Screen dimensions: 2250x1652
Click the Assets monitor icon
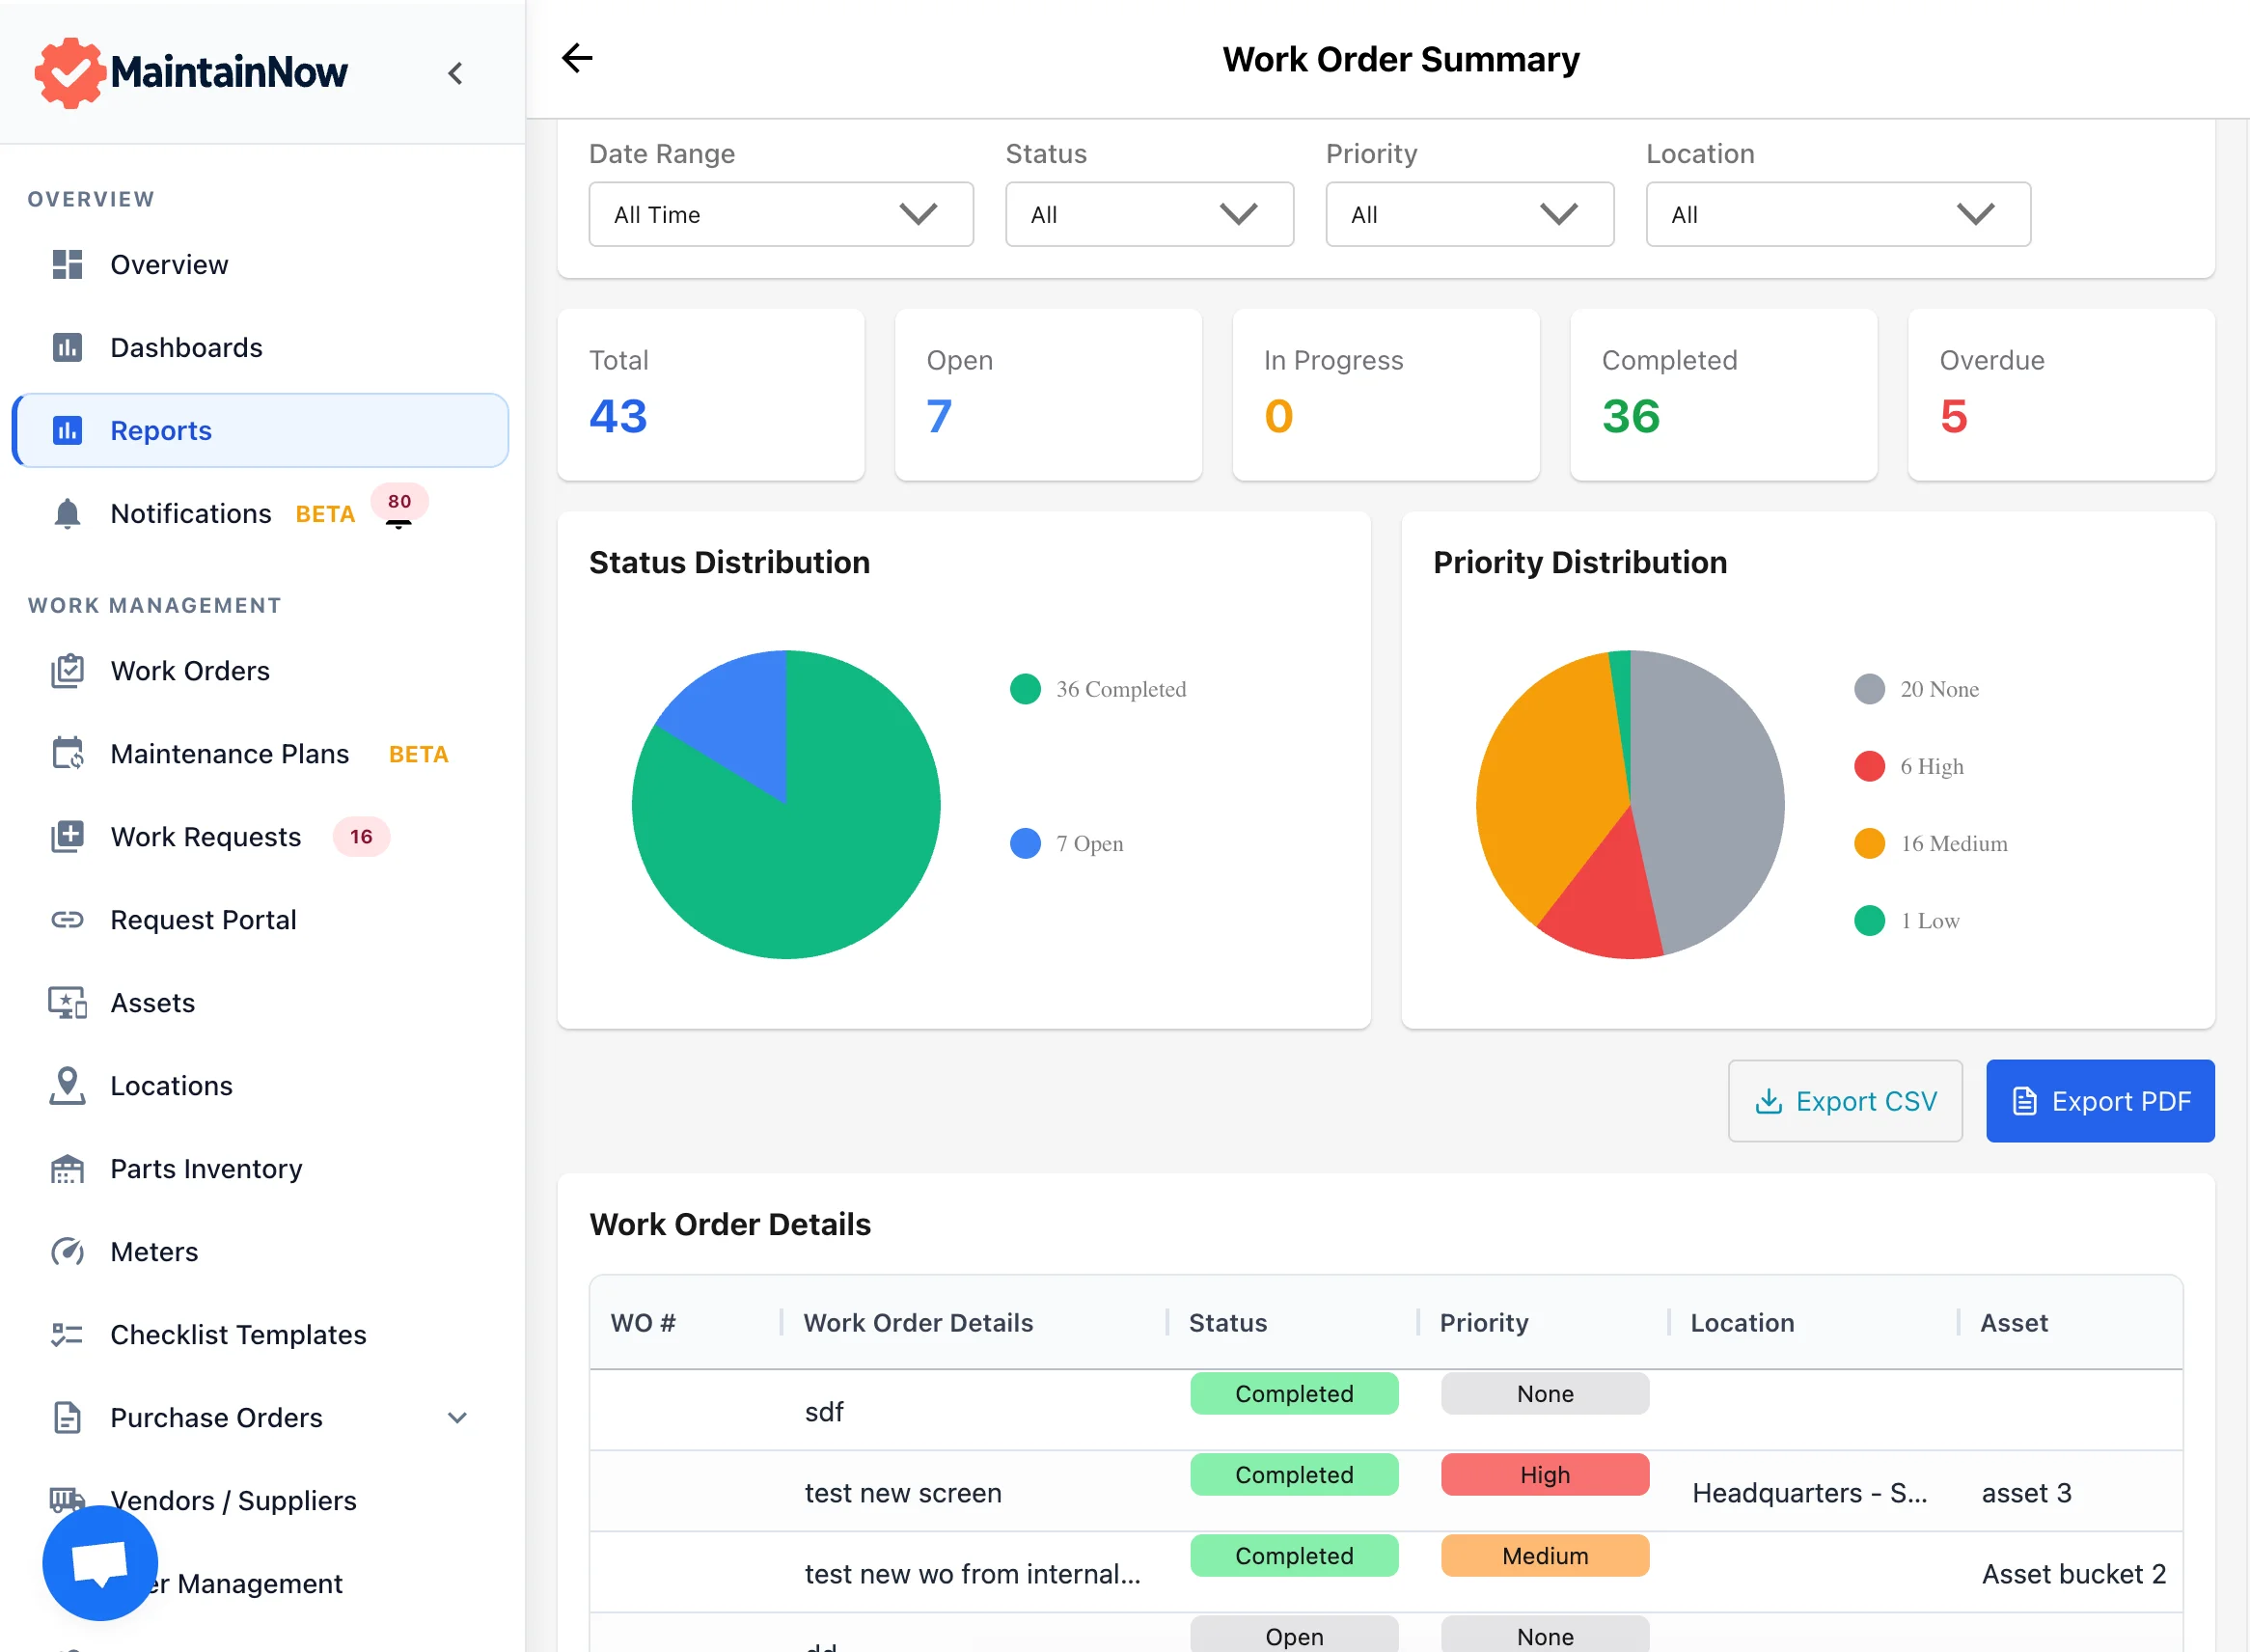(x=67, y=1003)
